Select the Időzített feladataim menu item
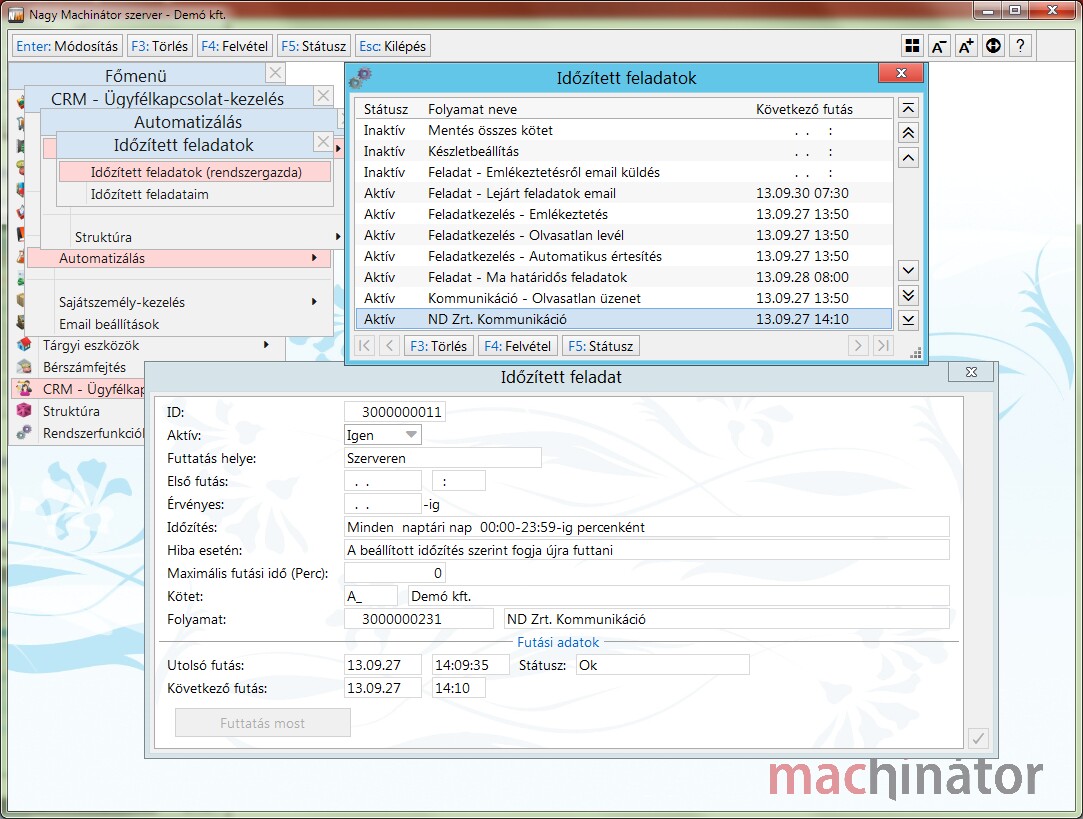This screenshot has width=1083, height=819. coord(149,194)
